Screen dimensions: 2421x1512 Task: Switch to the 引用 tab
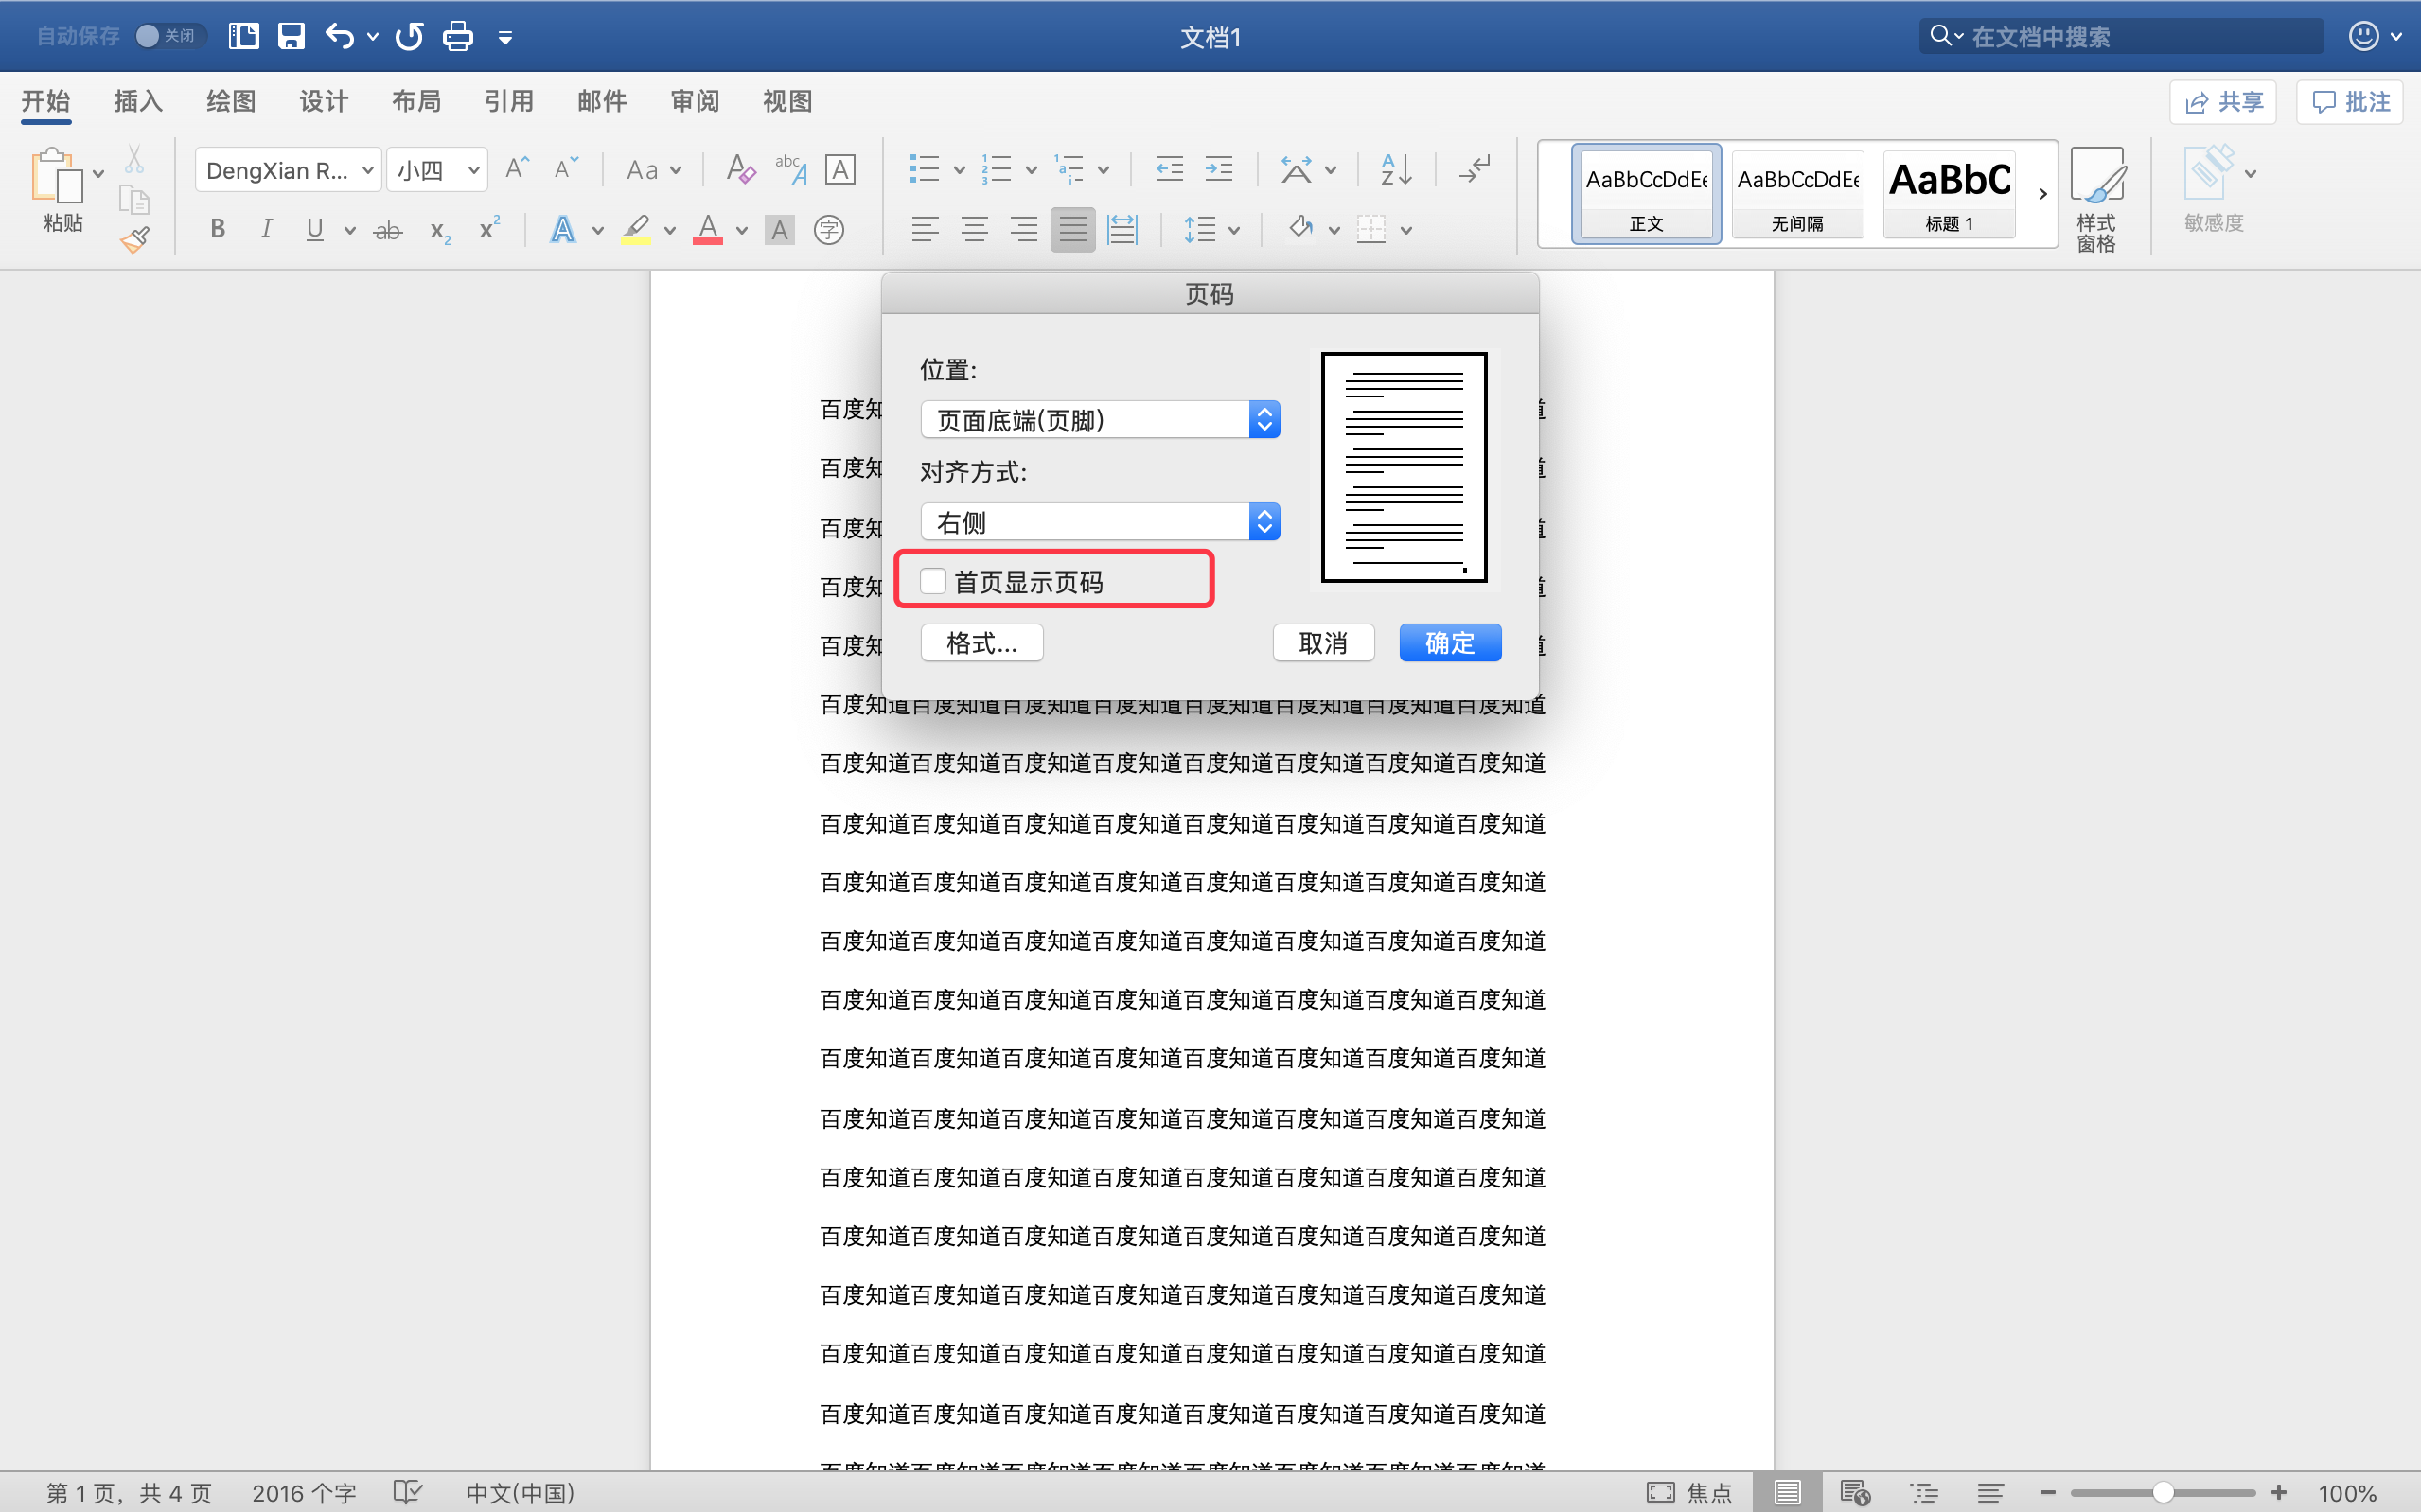(x=509, y=101)
